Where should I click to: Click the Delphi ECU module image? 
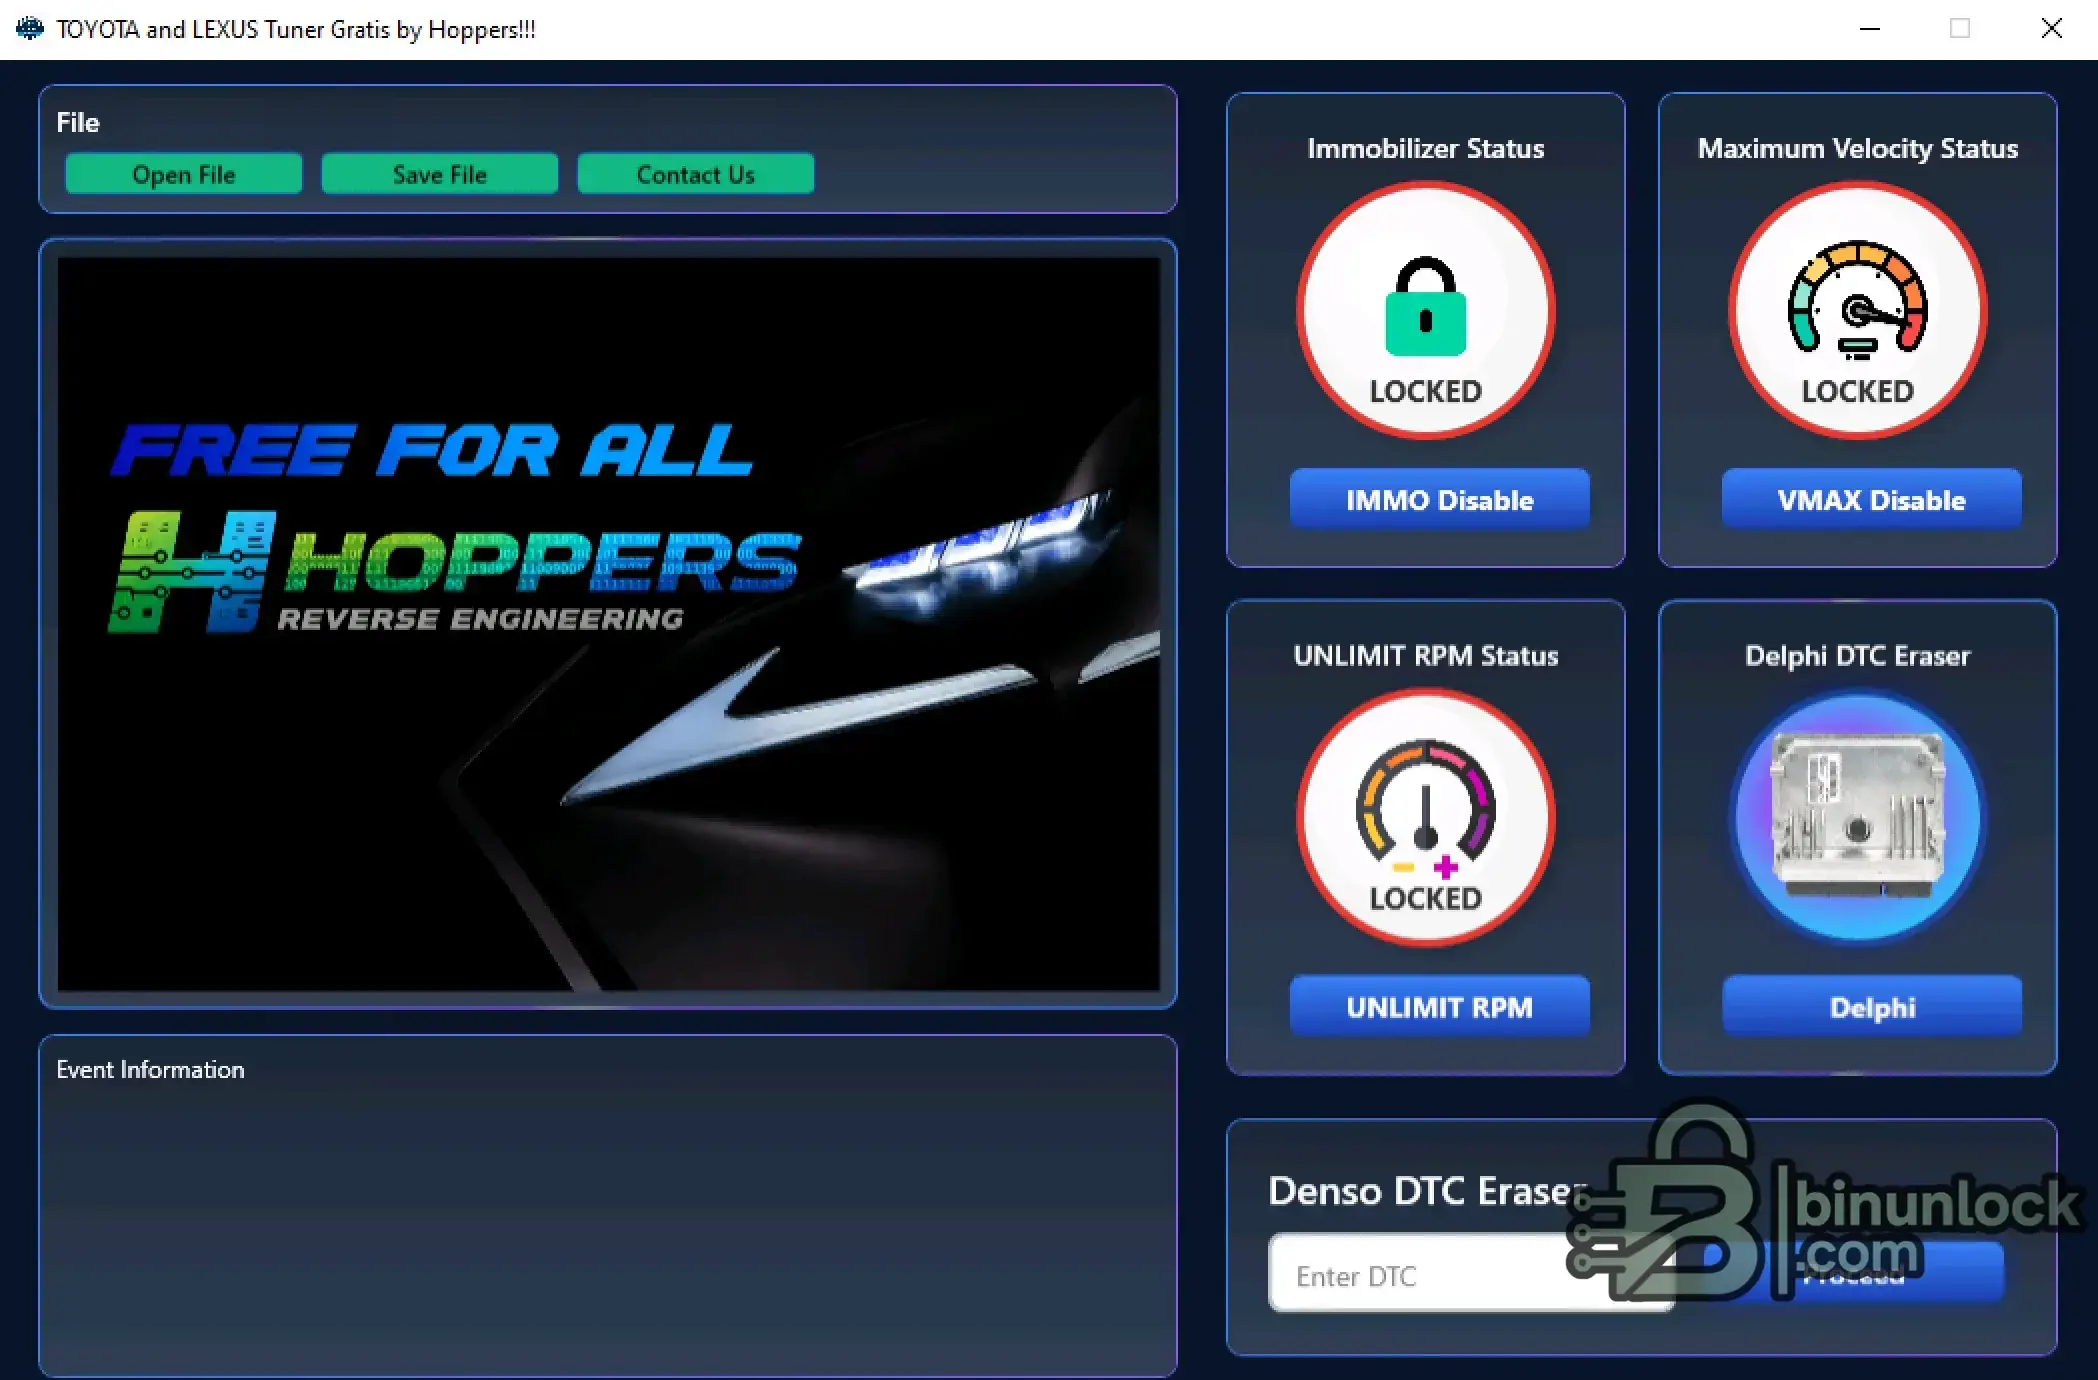point(1858,817)
